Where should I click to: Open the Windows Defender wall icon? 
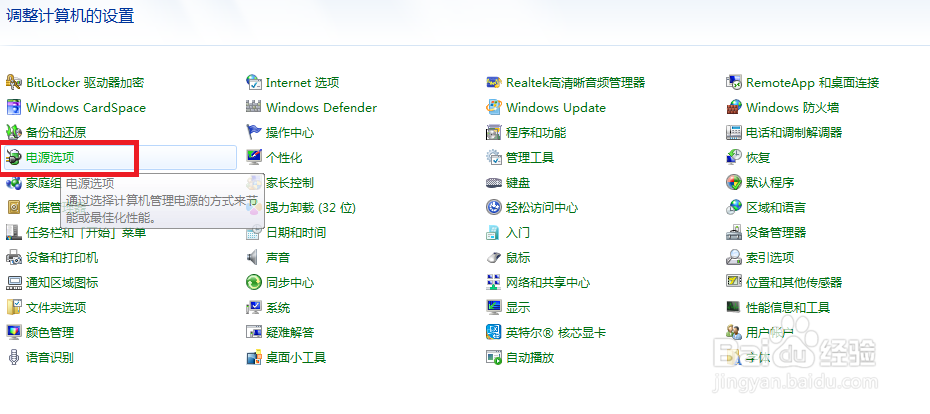point(254,107)
